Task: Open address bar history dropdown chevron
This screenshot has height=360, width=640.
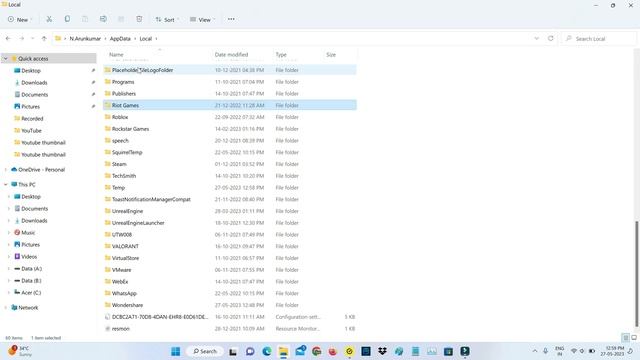Action: [x=536, y=38]
